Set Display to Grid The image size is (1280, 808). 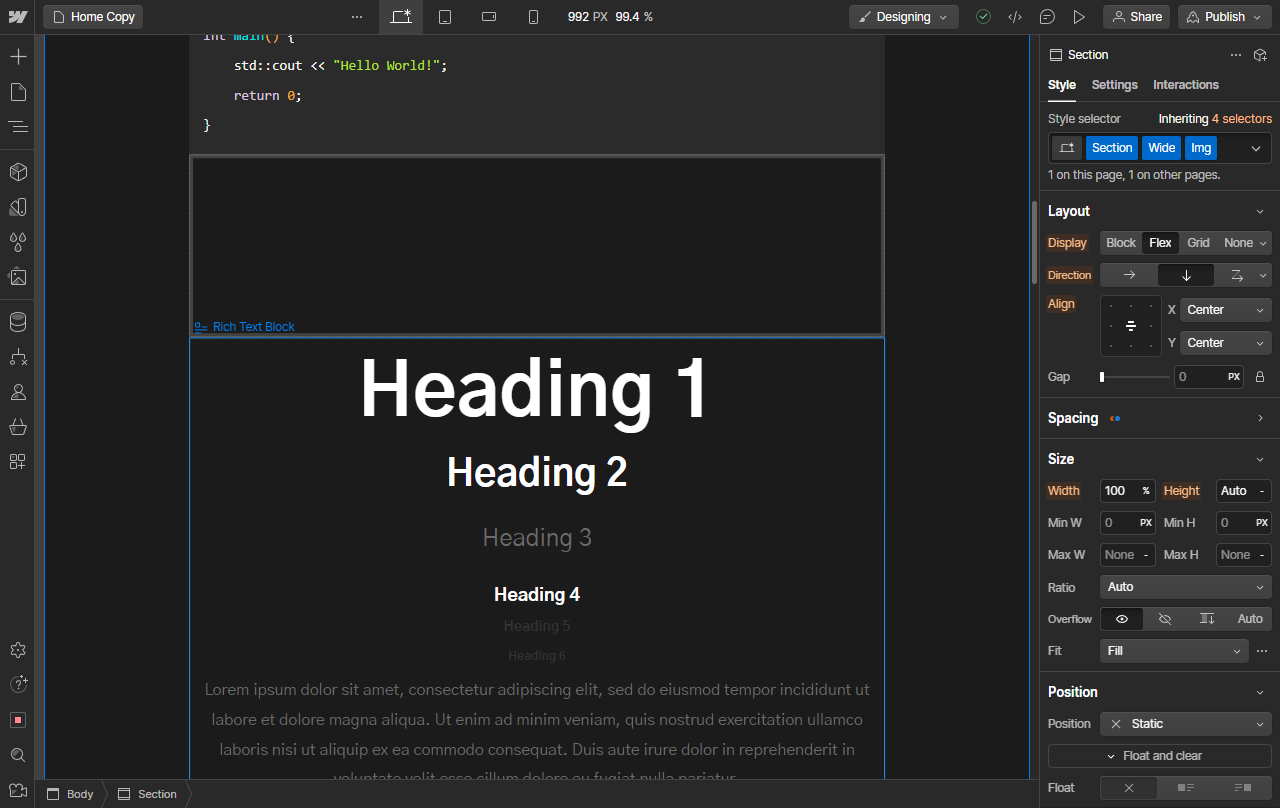pyautogui.click(x=1198, y=243)
